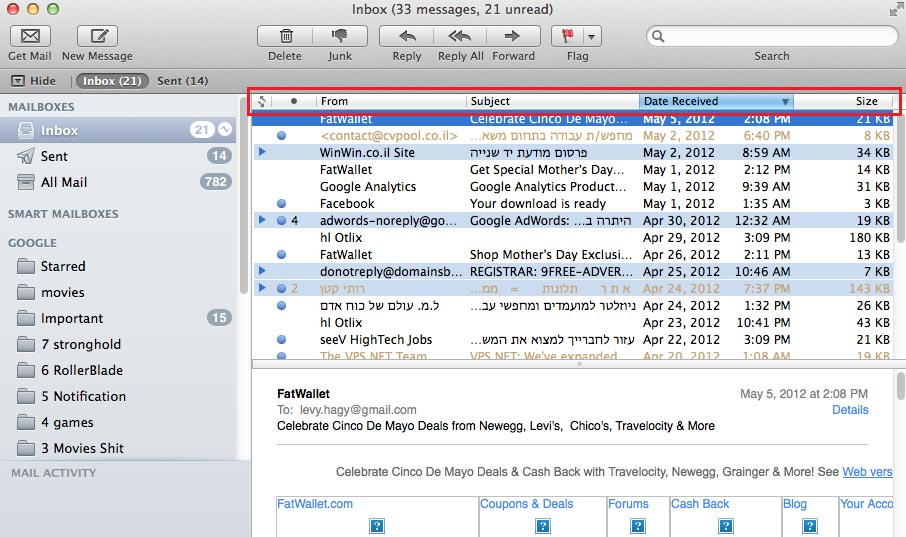This screenshot has width=906, height=537.
Task: Open Forums link in email
Action: [x=628, y=503]
